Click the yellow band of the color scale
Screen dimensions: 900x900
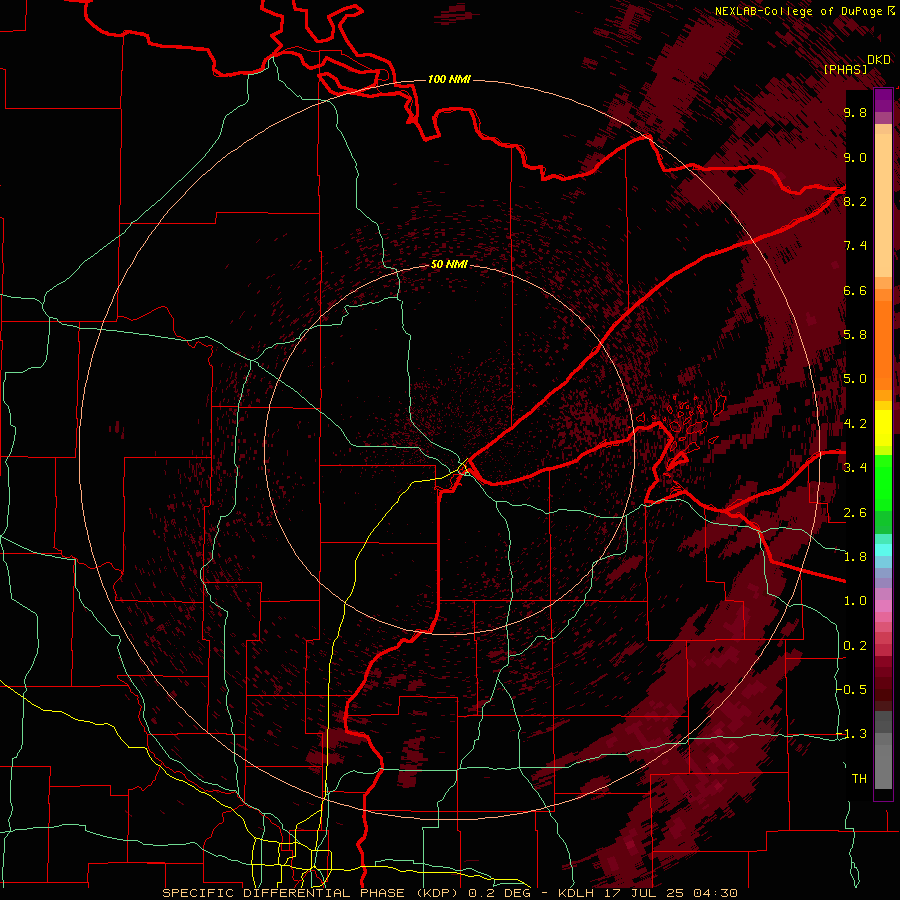tap(883, 428)
